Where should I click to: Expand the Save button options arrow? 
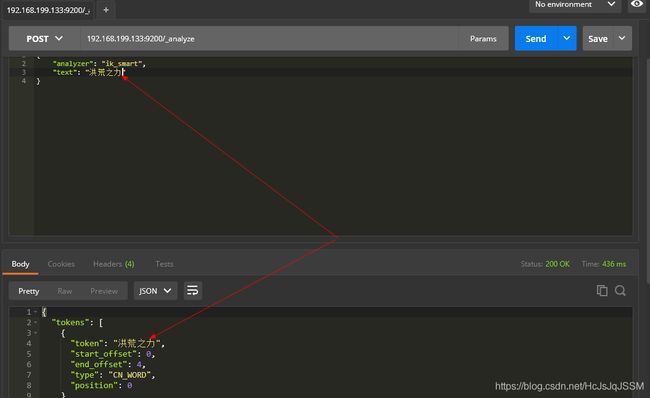(622, 39)
